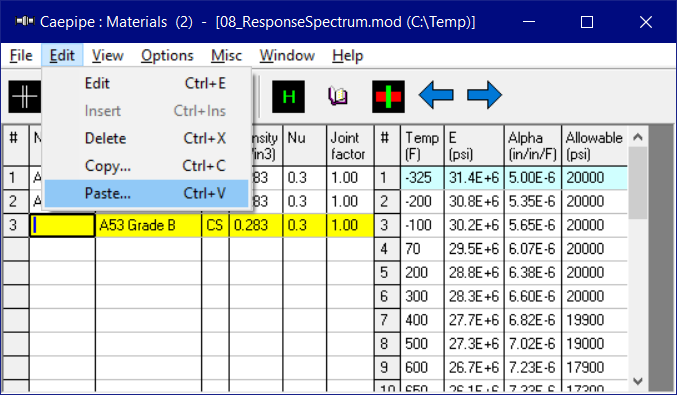Click the Alpha (in/in/F) column header
677x395 pixels.
click(x=532, y=146)
